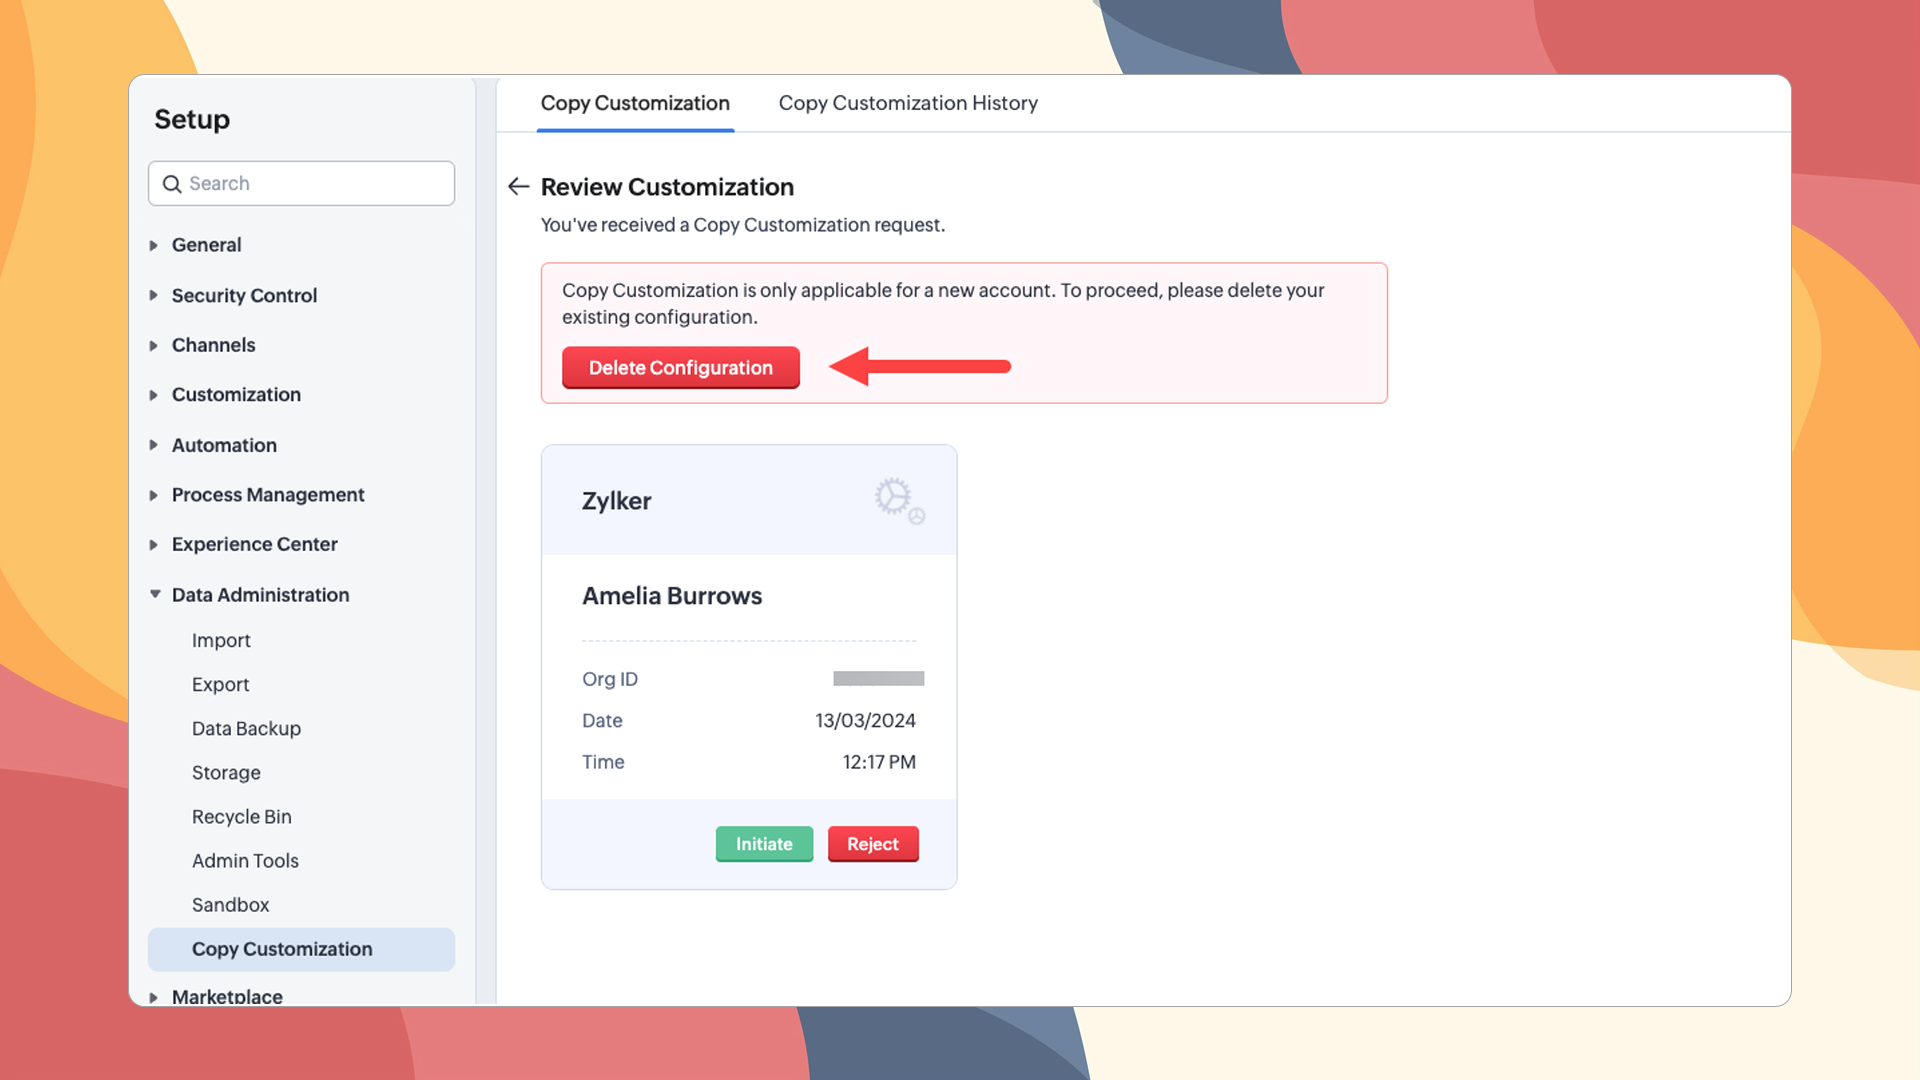Click the back arrow beside Review Customization
Image resolution: width=1920 pixels, height=1080 pixels.
518,187
